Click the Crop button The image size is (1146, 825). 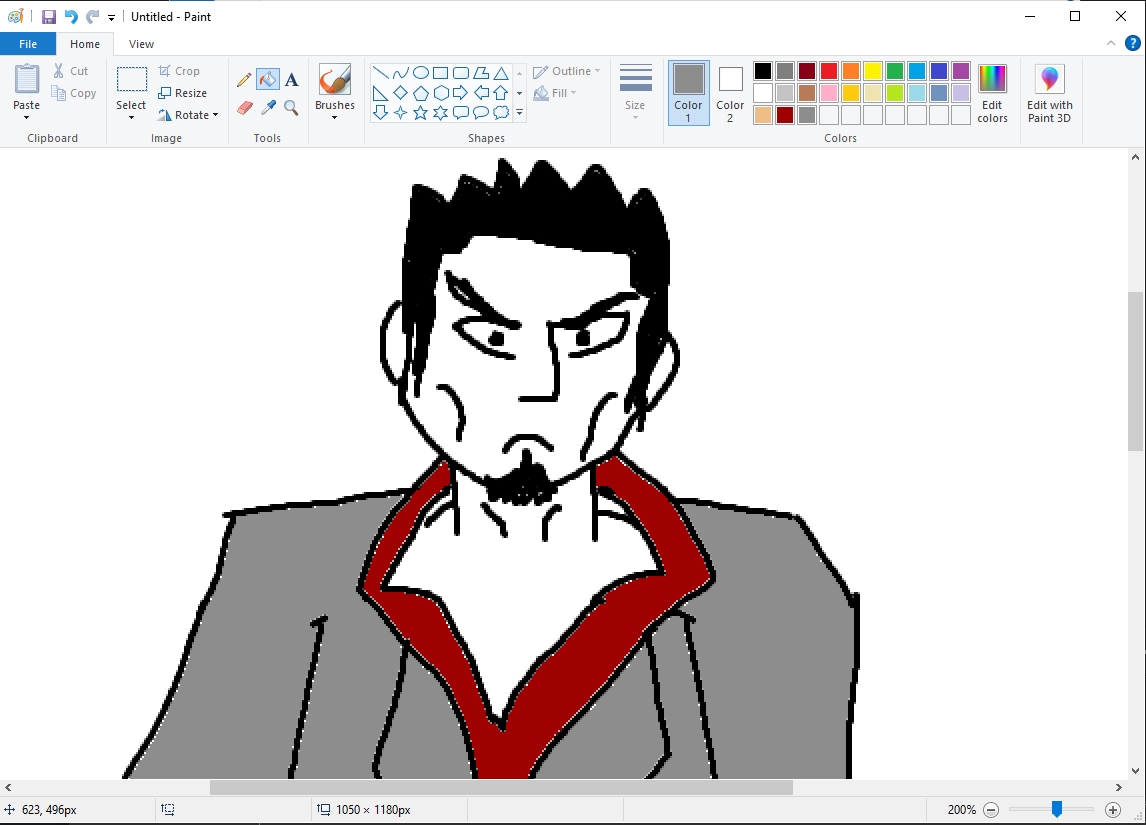point(179,71)
